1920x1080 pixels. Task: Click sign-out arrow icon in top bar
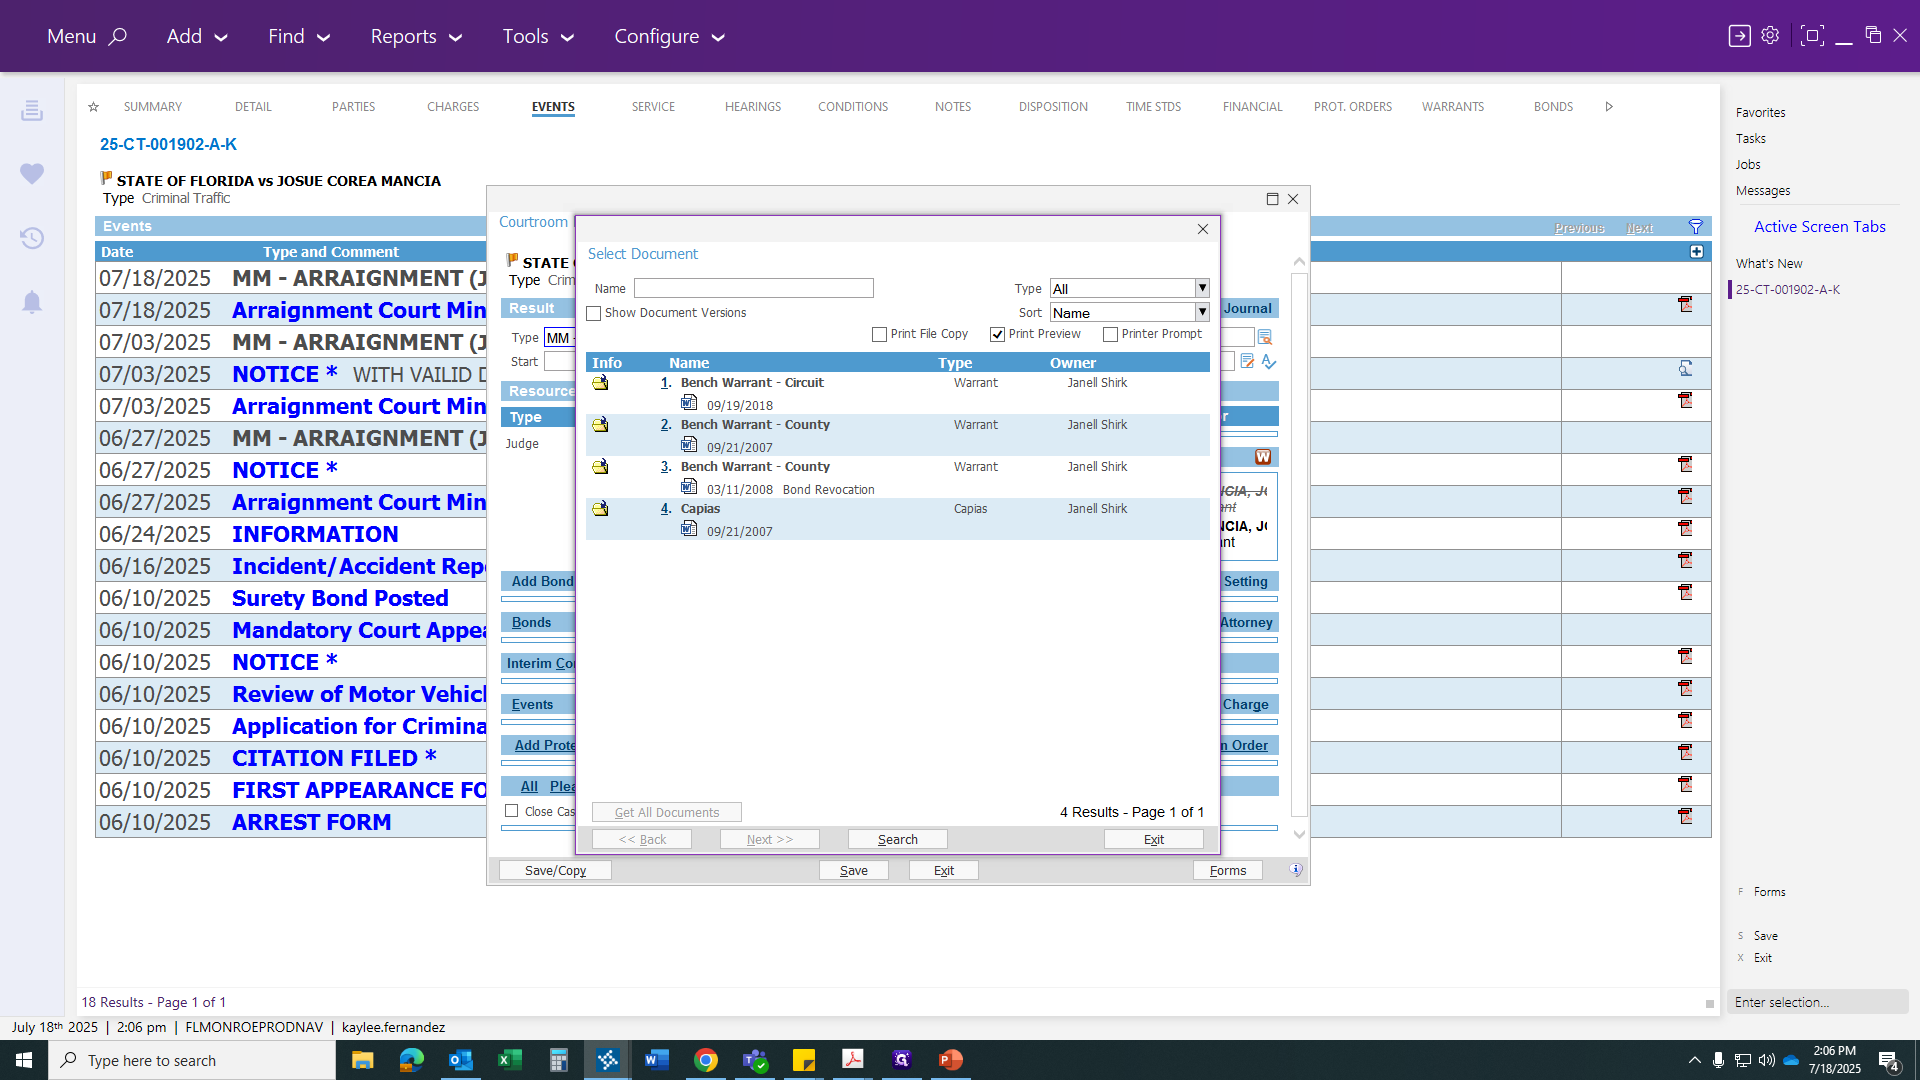(x=1740, y=36)
